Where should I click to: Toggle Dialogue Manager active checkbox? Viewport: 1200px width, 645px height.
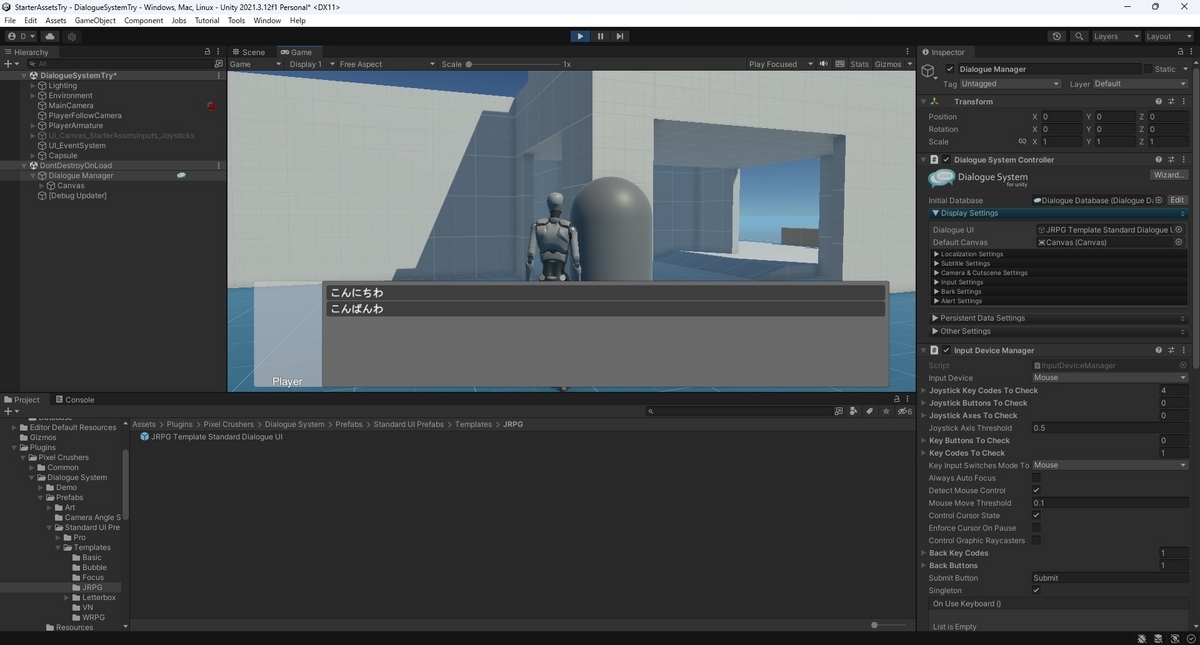(949, 69)
